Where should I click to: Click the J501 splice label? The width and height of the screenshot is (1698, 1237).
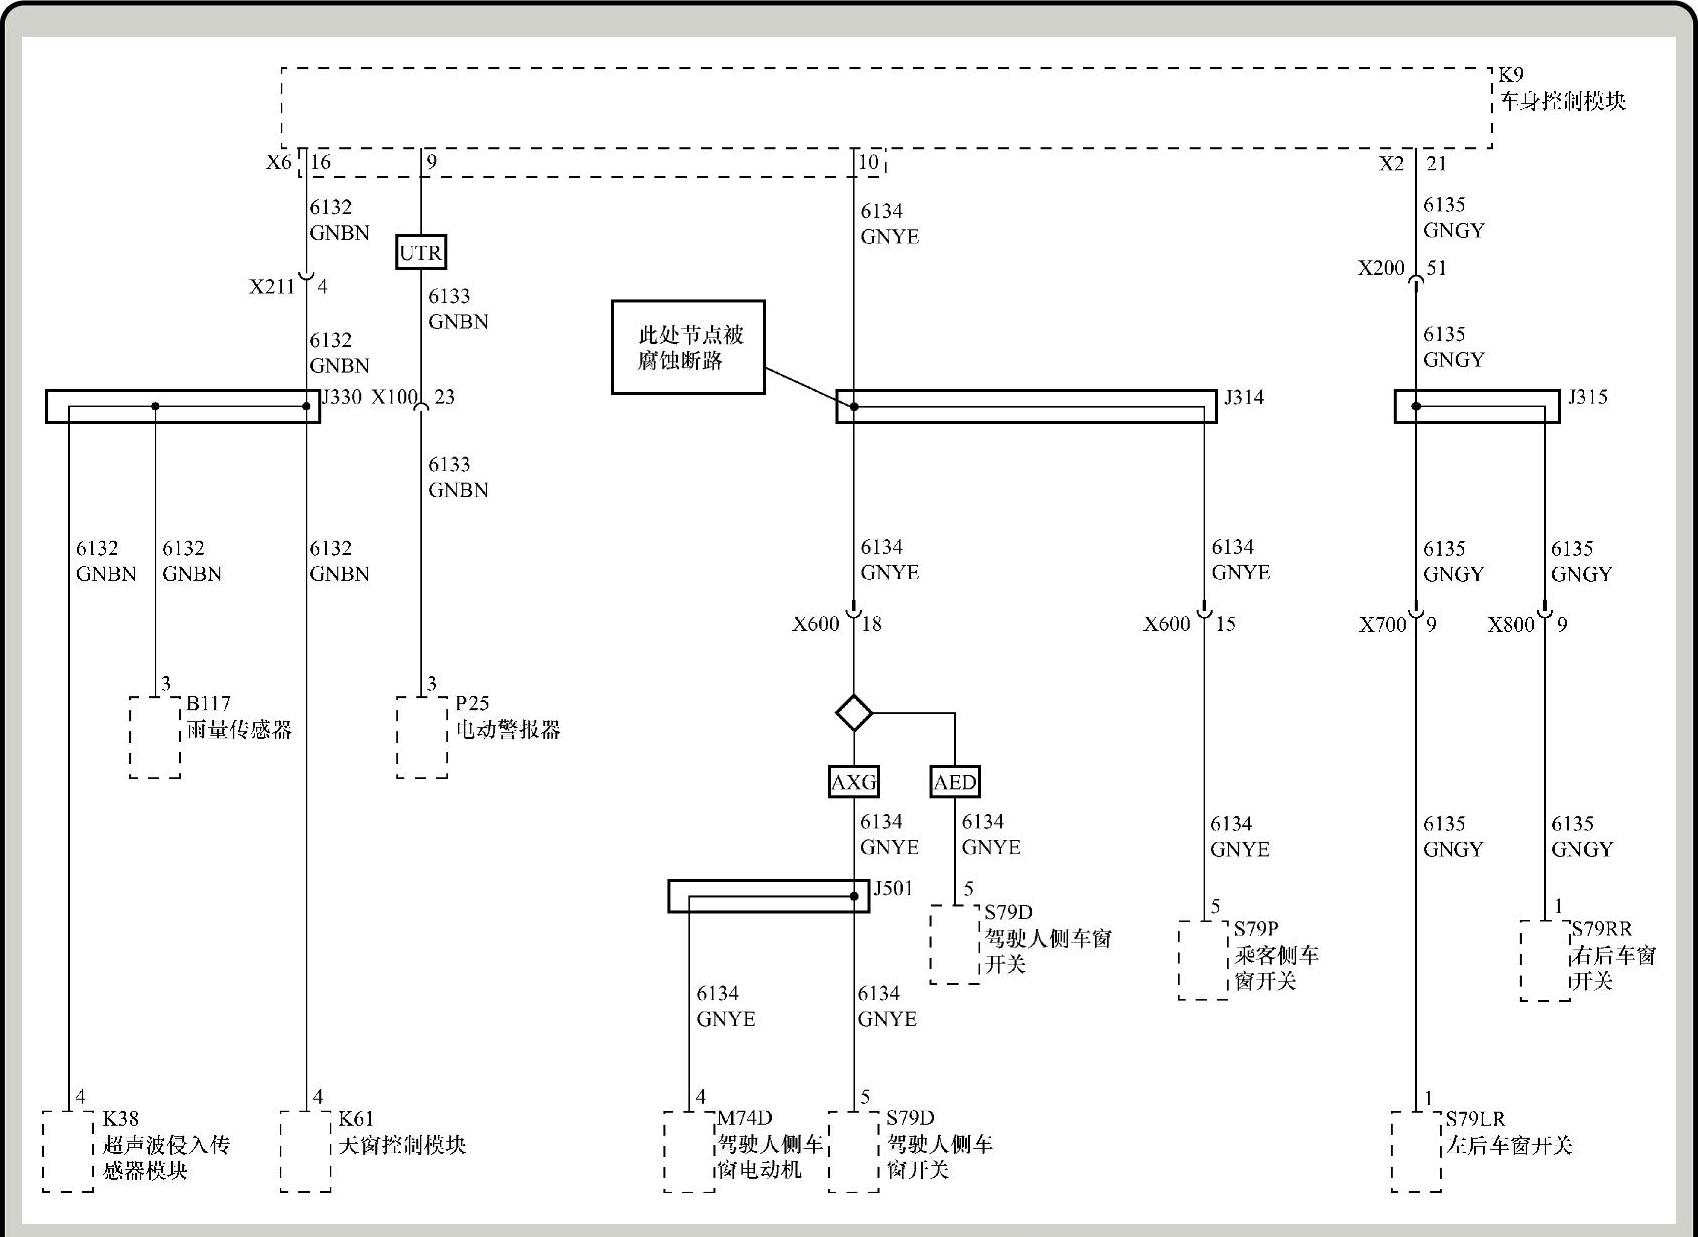pyautogui.click(x=893, y=888)
